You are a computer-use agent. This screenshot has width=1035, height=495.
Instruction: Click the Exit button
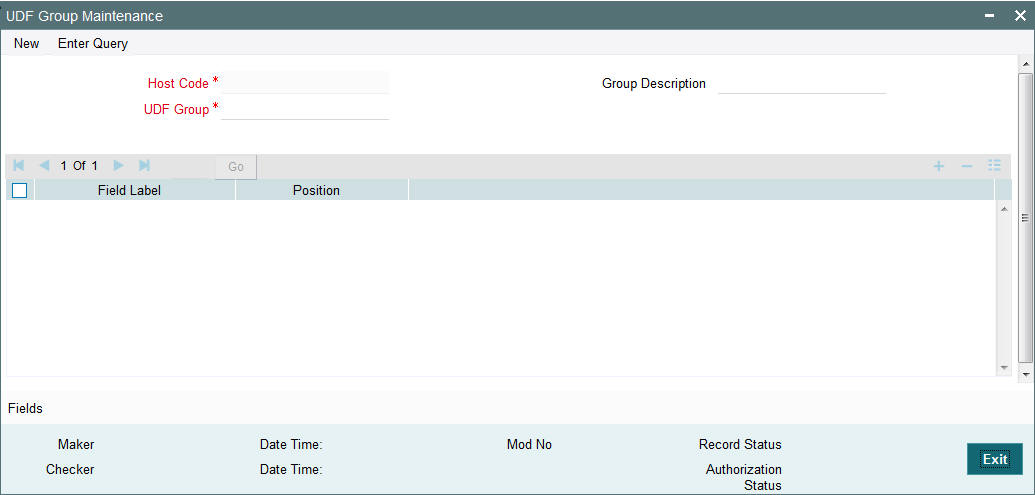click(995, 459)
